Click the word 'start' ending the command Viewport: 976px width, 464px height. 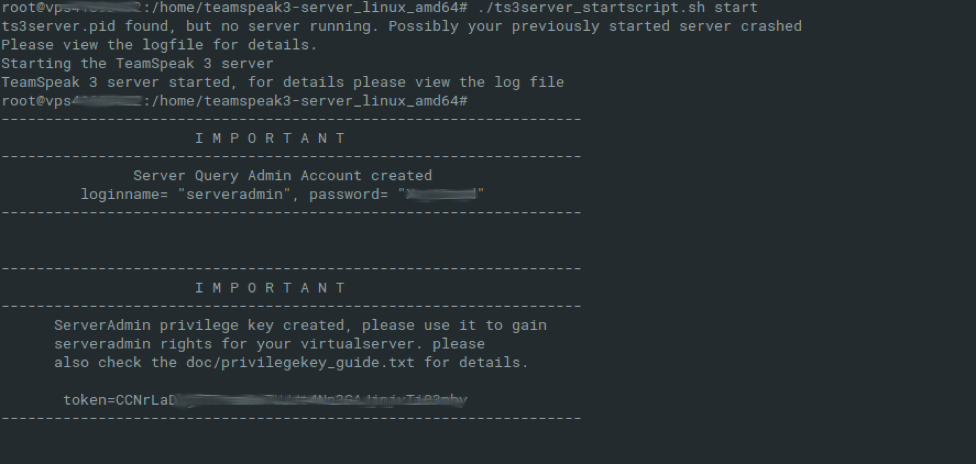point(709,9)
